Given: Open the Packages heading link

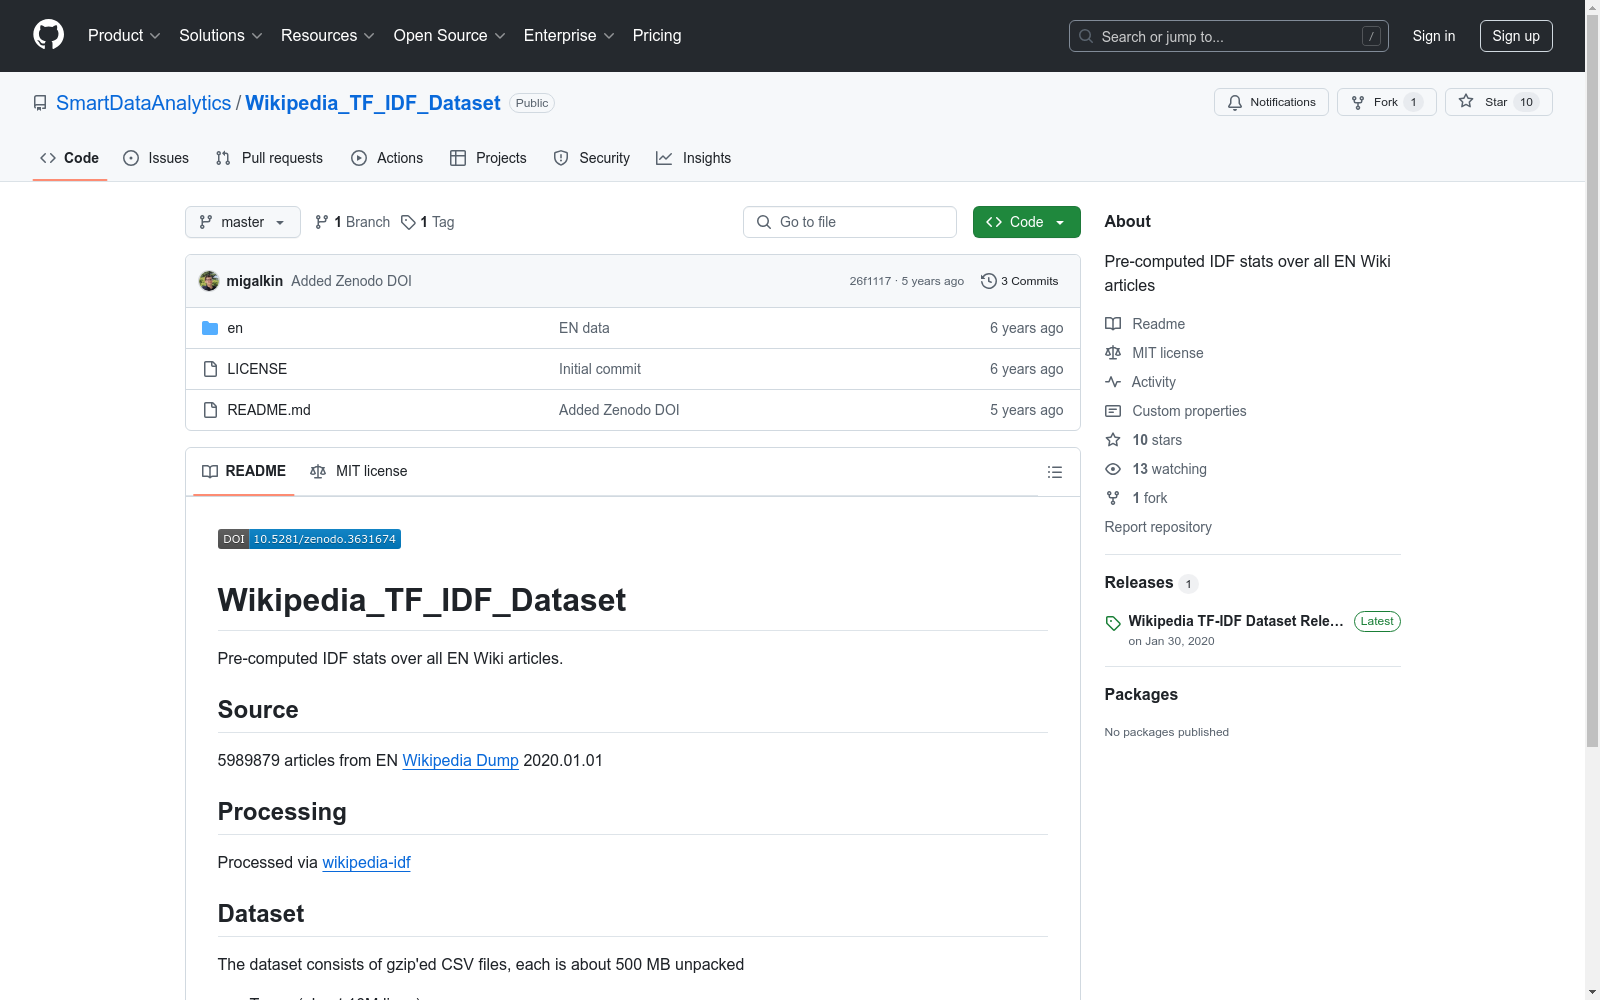Looking at the screenshot, I should (1141, 695).
